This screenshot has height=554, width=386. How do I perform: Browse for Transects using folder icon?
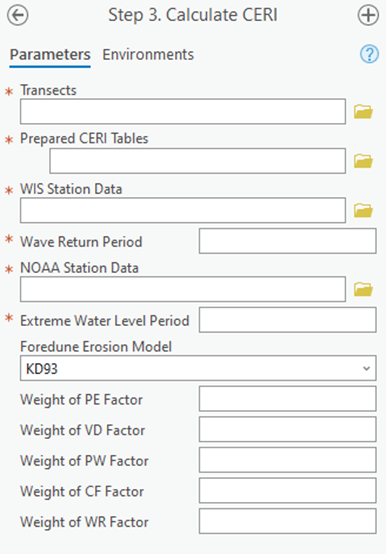(363, 112)
